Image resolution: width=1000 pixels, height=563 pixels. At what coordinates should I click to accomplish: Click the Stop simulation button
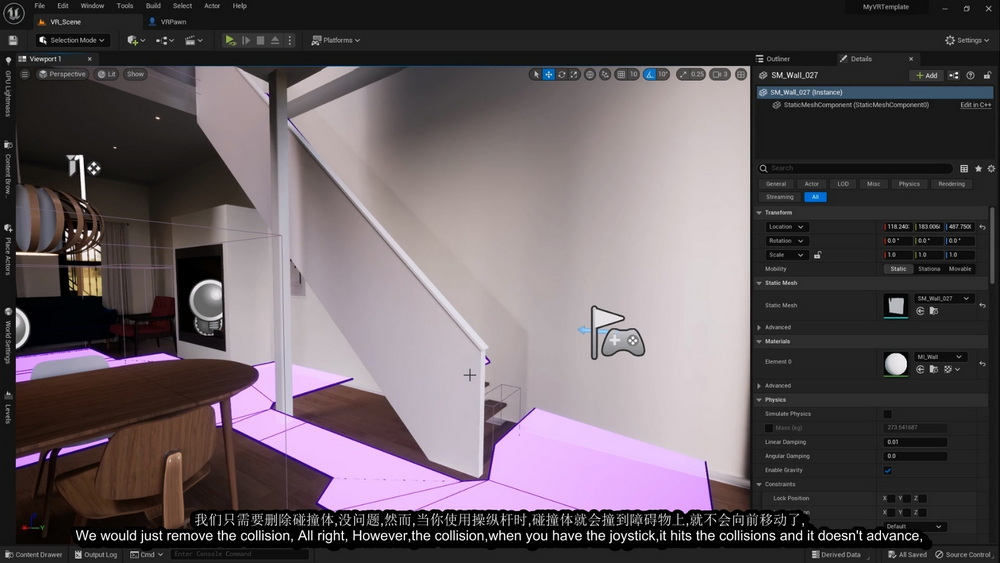[260, 40]
